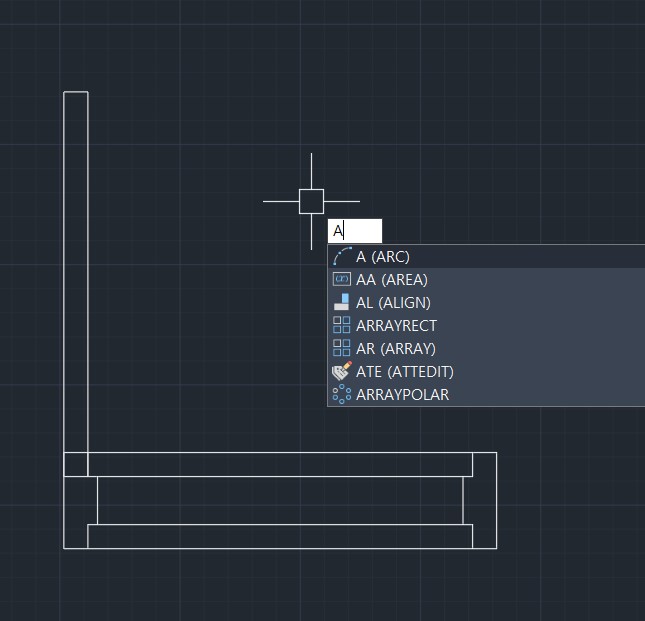Choose AR (ARRAY) from the list
The height and width of the screenshot is (621, 645).
tap(486, 348)
